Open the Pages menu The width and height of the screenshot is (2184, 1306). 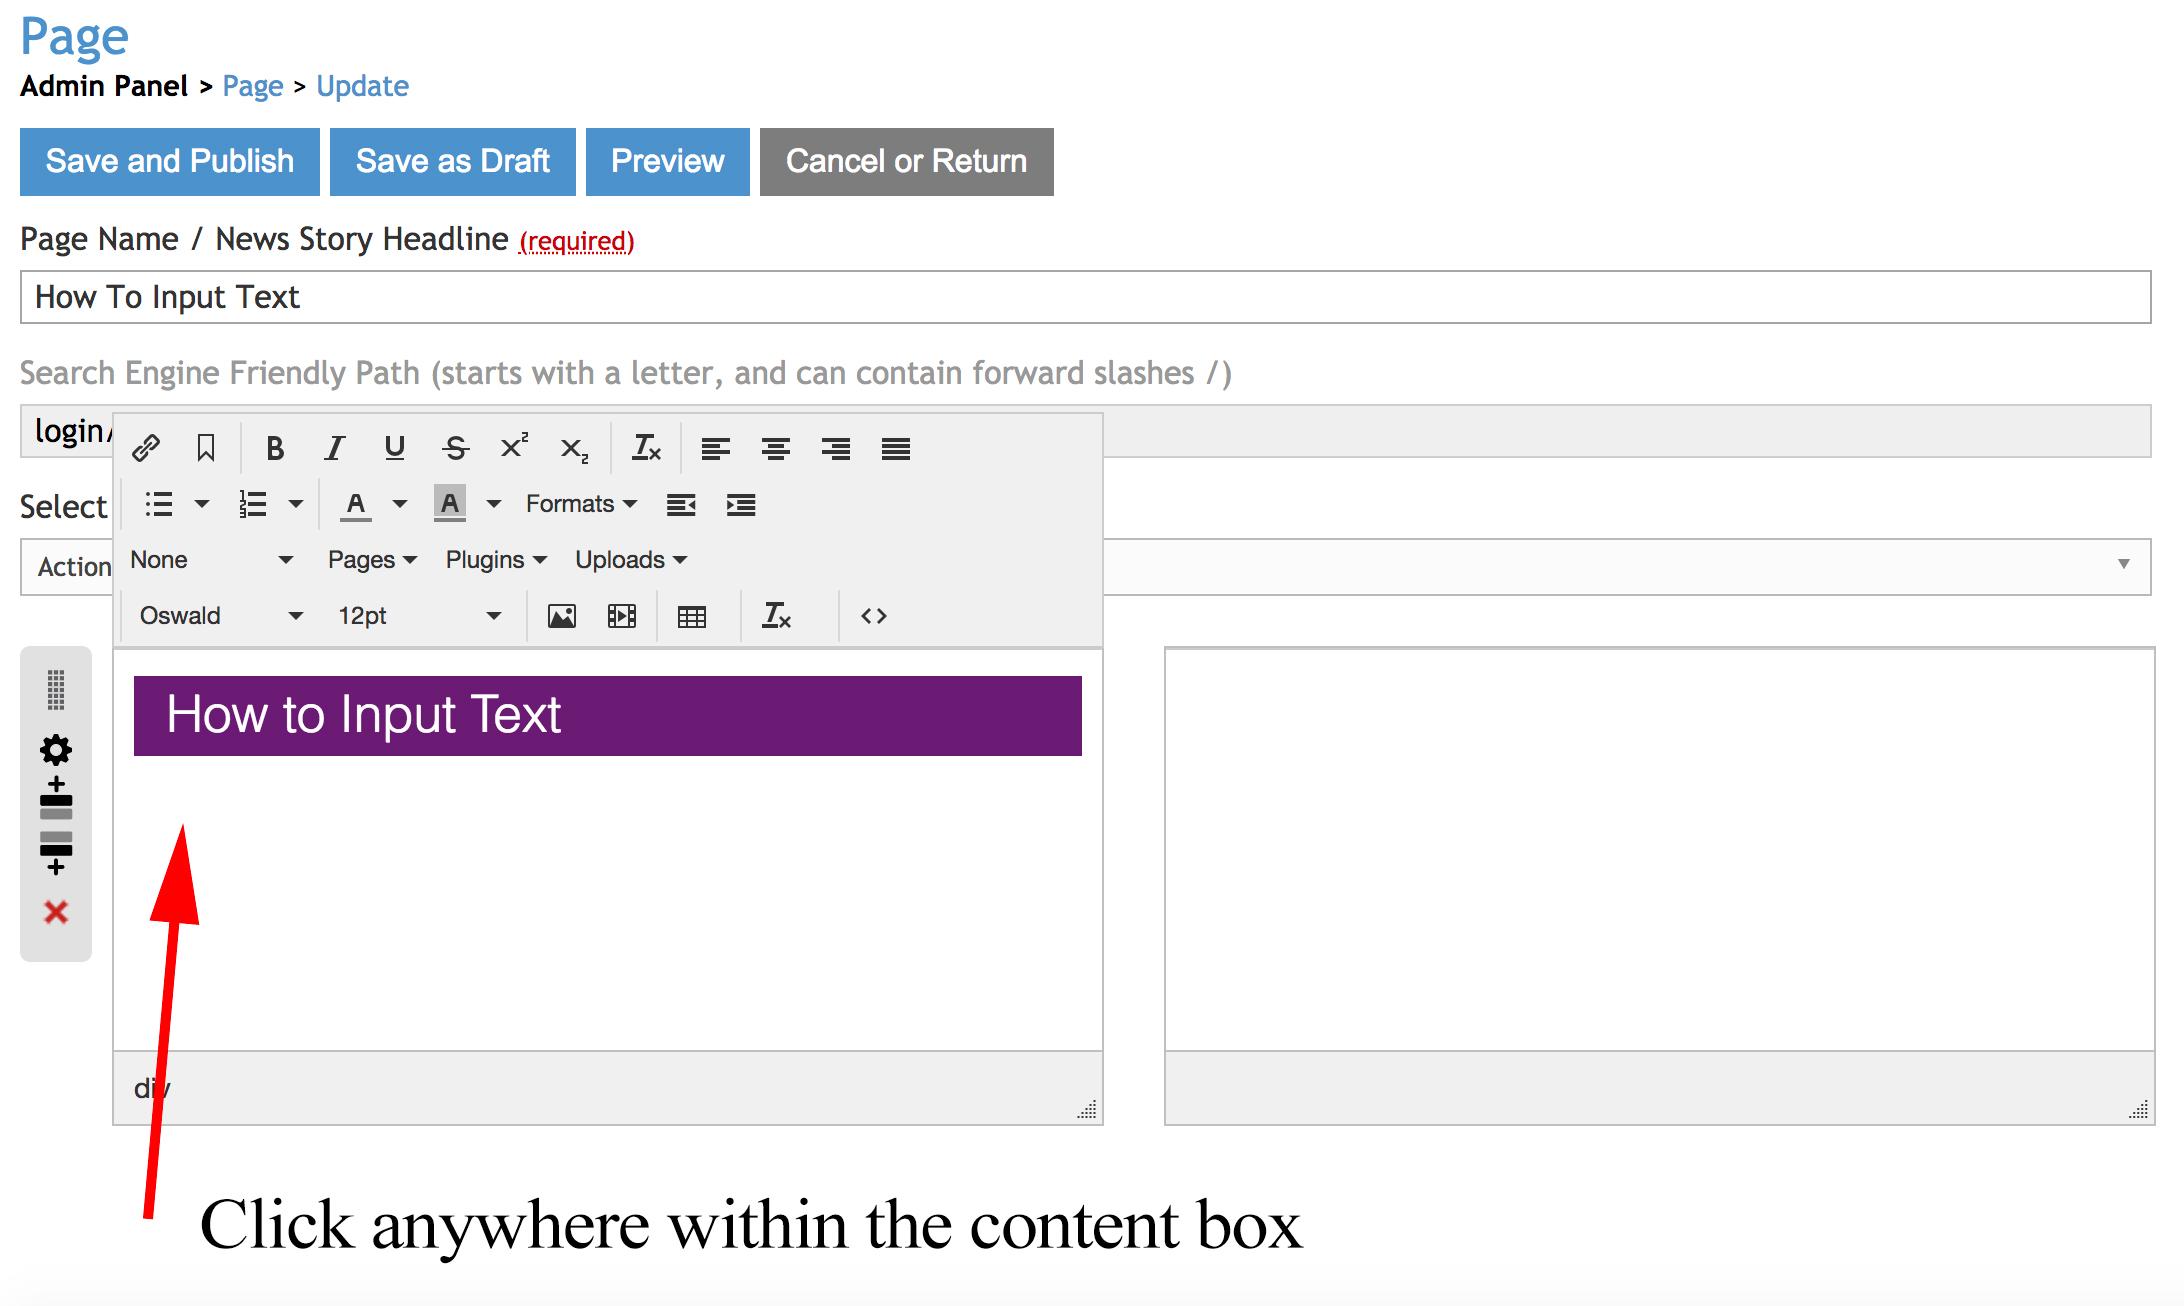click(366, 560)
